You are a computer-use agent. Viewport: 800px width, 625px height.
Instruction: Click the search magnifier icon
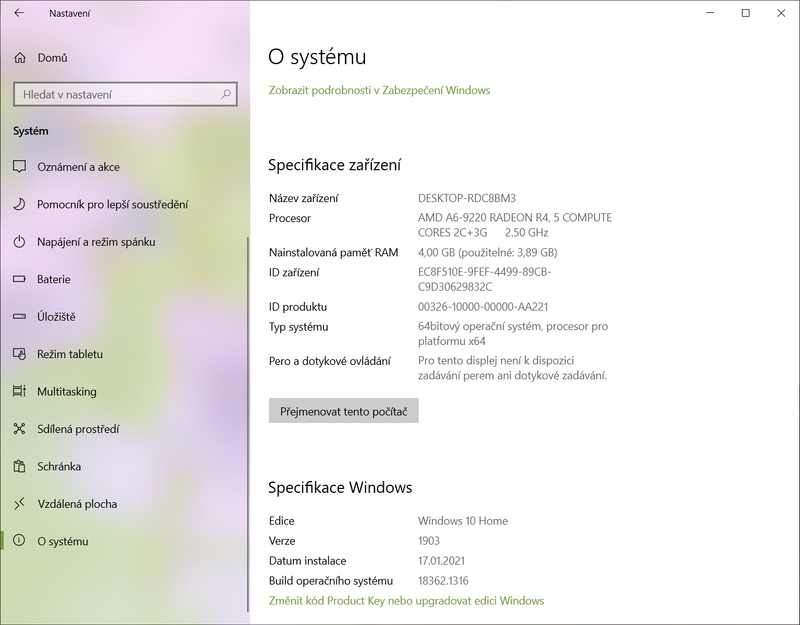226,94
